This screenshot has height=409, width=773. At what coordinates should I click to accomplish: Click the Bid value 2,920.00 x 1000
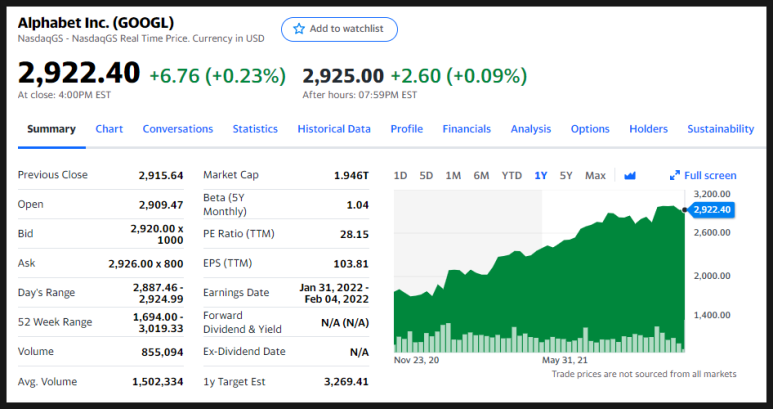(x=157, y=234)
